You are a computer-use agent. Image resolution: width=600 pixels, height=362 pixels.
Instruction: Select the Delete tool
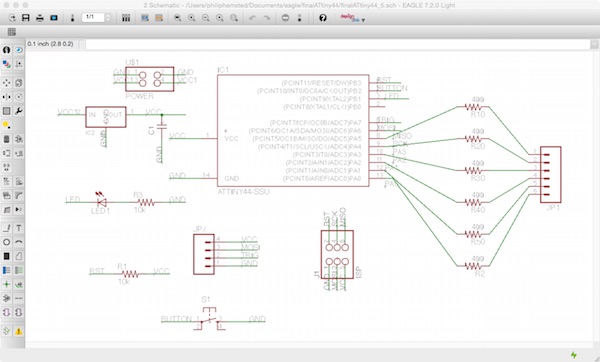[x=7, y=139]
